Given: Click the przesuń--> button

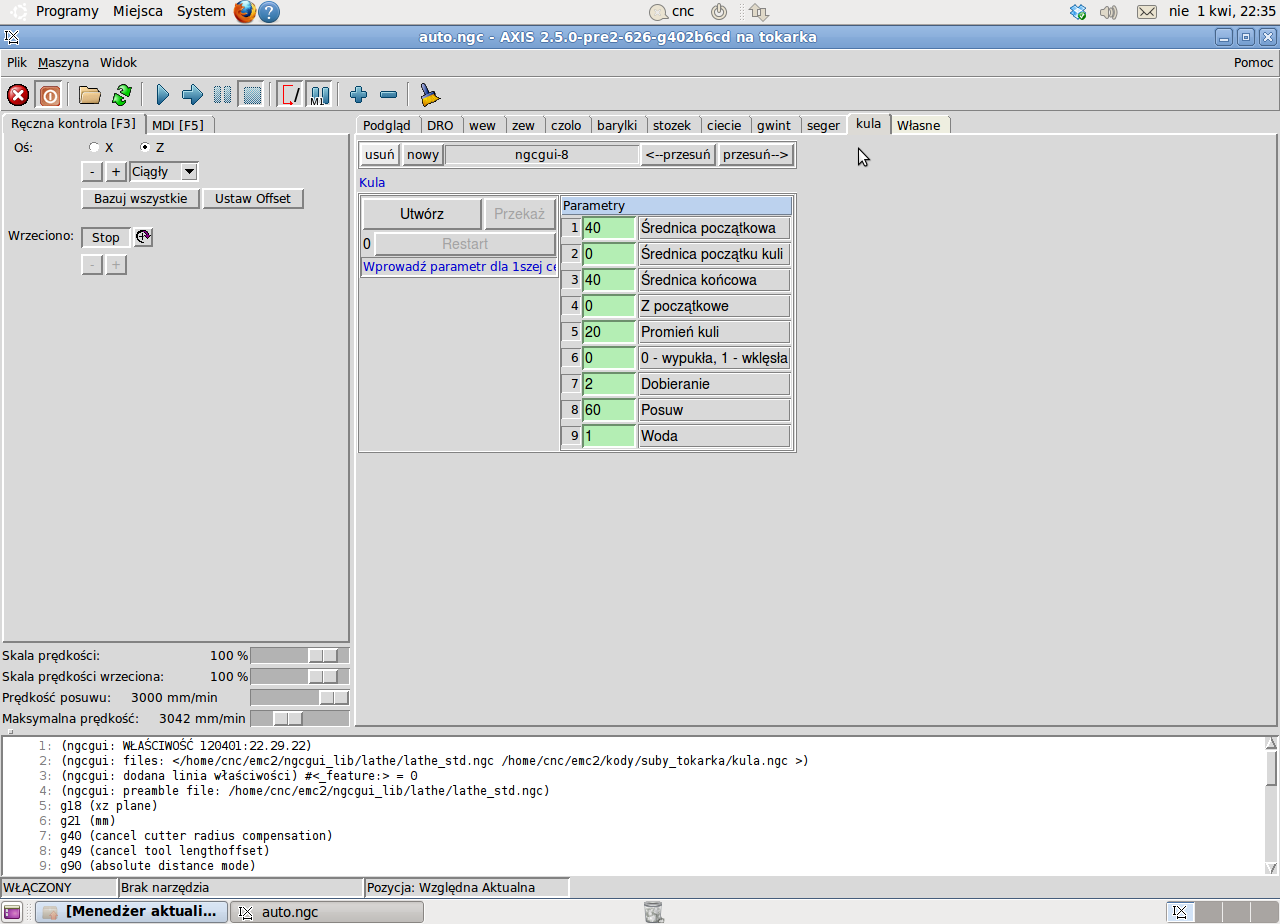Looking at the screenshot, I should (x=756, y=155).
